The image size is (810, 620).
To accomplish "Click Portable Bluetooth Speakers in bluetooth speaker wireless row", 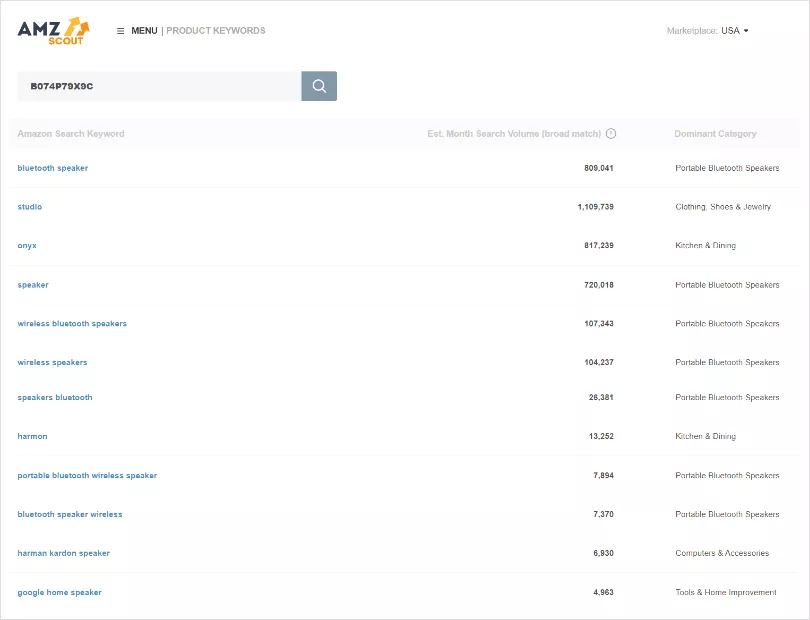I will (x=727, y=514).
